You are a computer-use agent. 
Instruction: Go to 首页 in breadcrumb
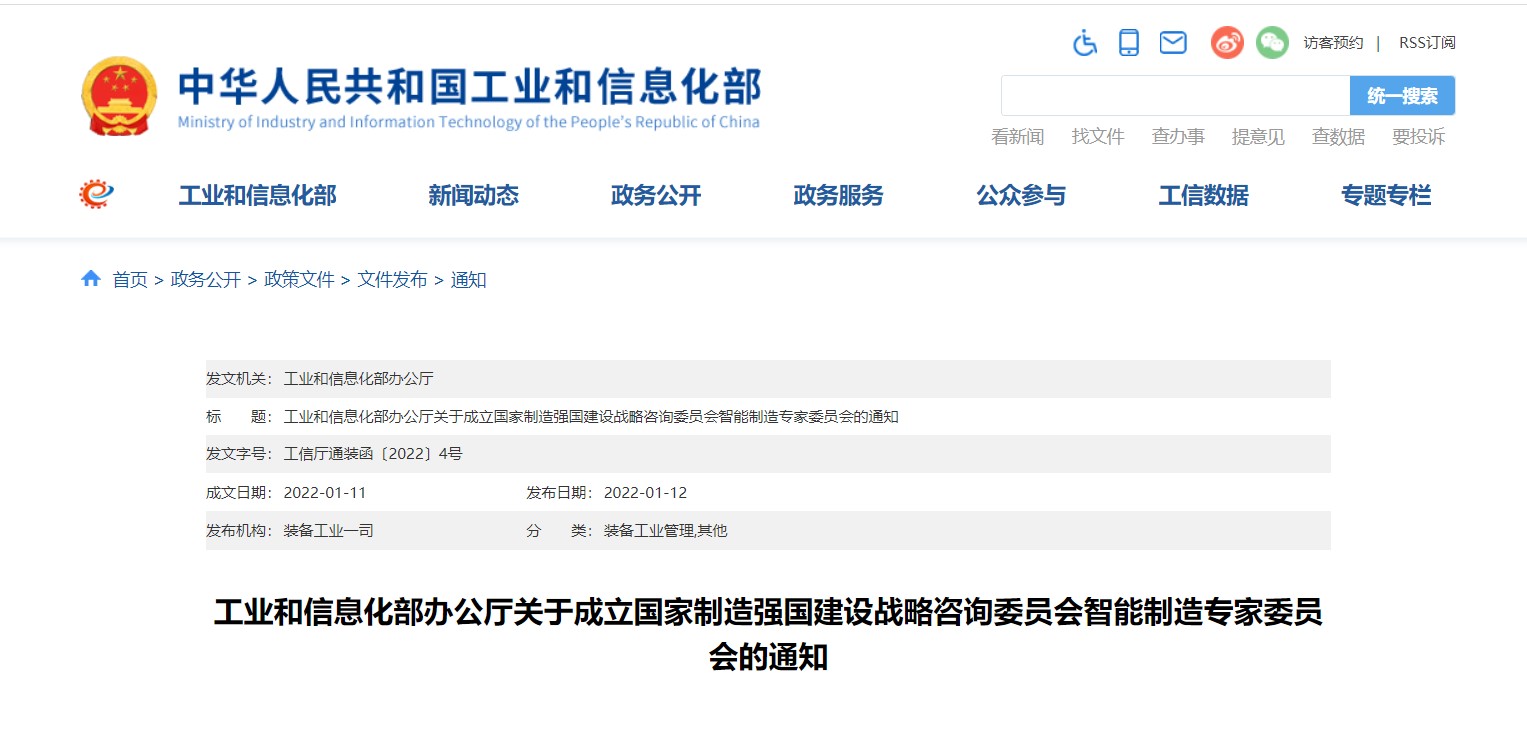click(x=130, y=280)
